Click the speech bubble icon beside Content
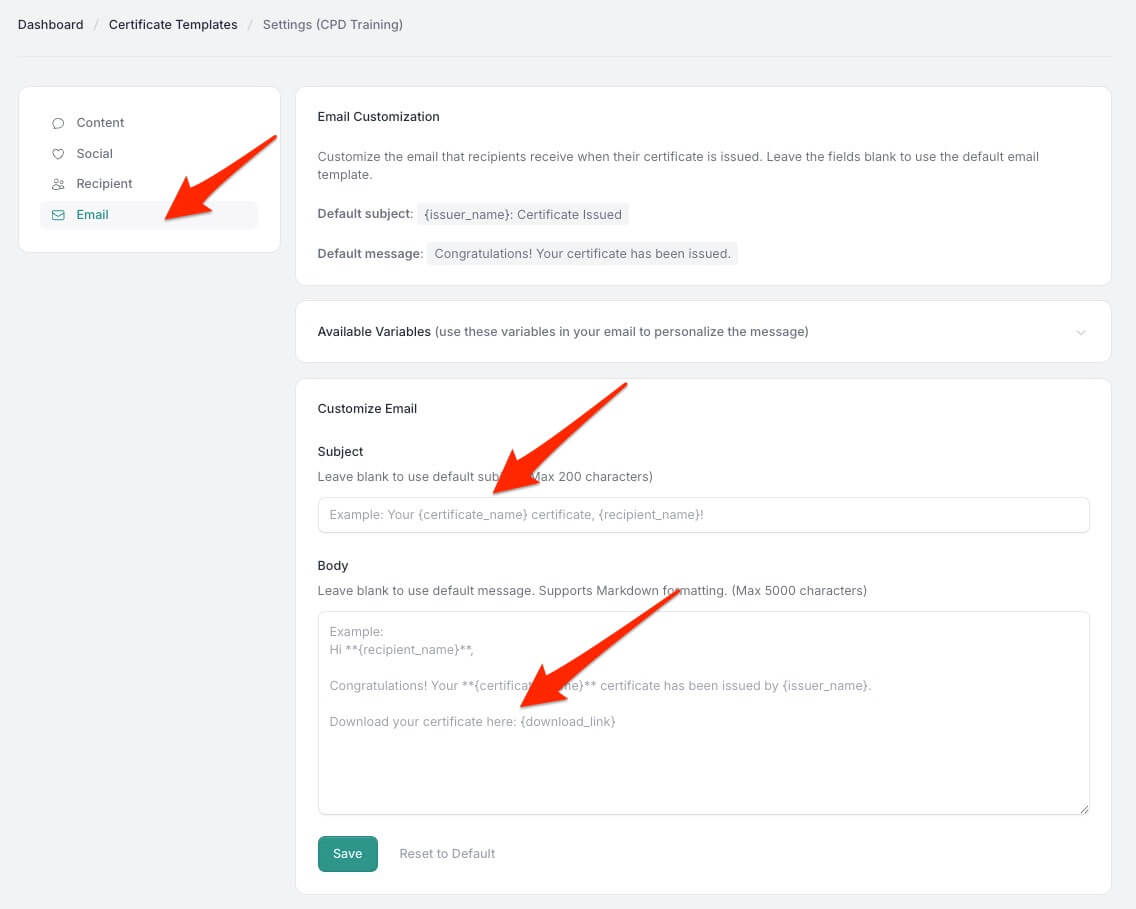The height and width of the screenshot is (909, 1136). coord(58,123)
